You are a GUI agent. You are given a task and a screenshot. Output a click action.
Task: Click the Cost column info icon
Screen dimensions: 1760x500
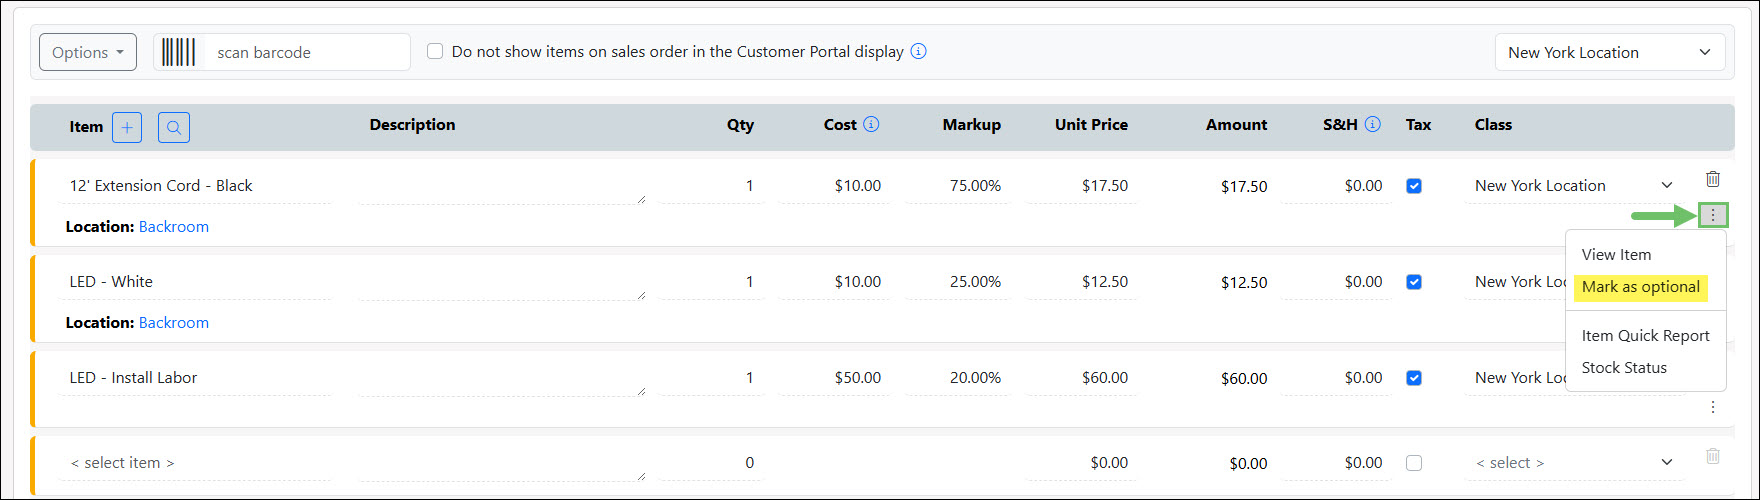tap(871, 124)
